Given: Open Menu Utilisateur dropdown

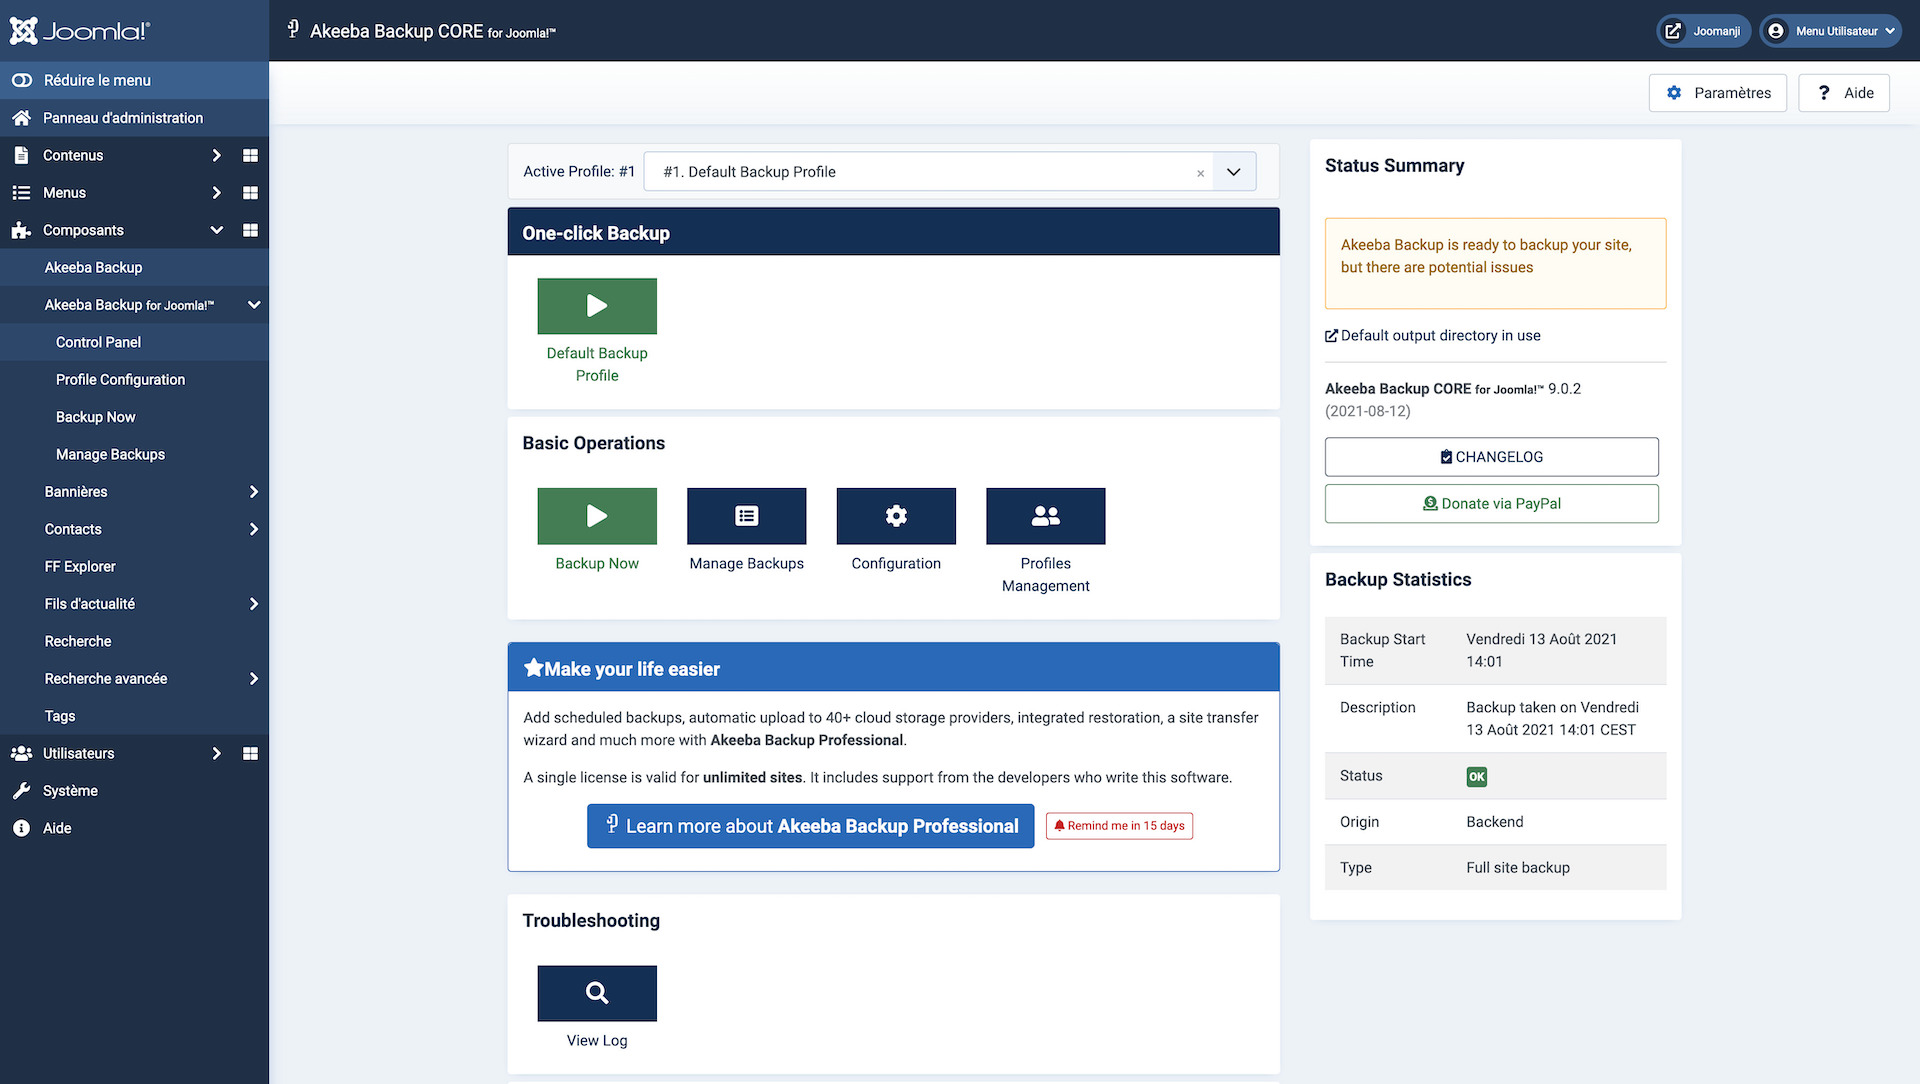Looking at the screenshot, I should (1831, 31).
